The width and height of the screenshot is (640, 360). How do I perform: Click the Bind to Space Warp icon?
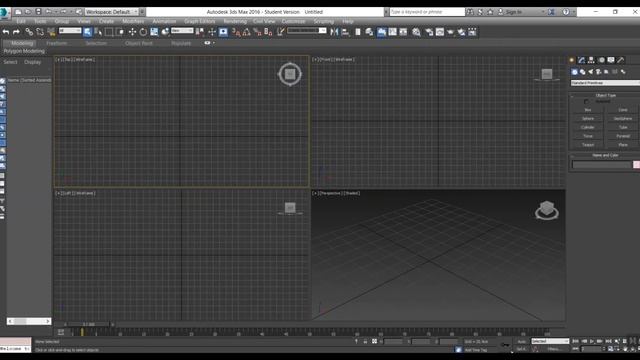point(51,32)
